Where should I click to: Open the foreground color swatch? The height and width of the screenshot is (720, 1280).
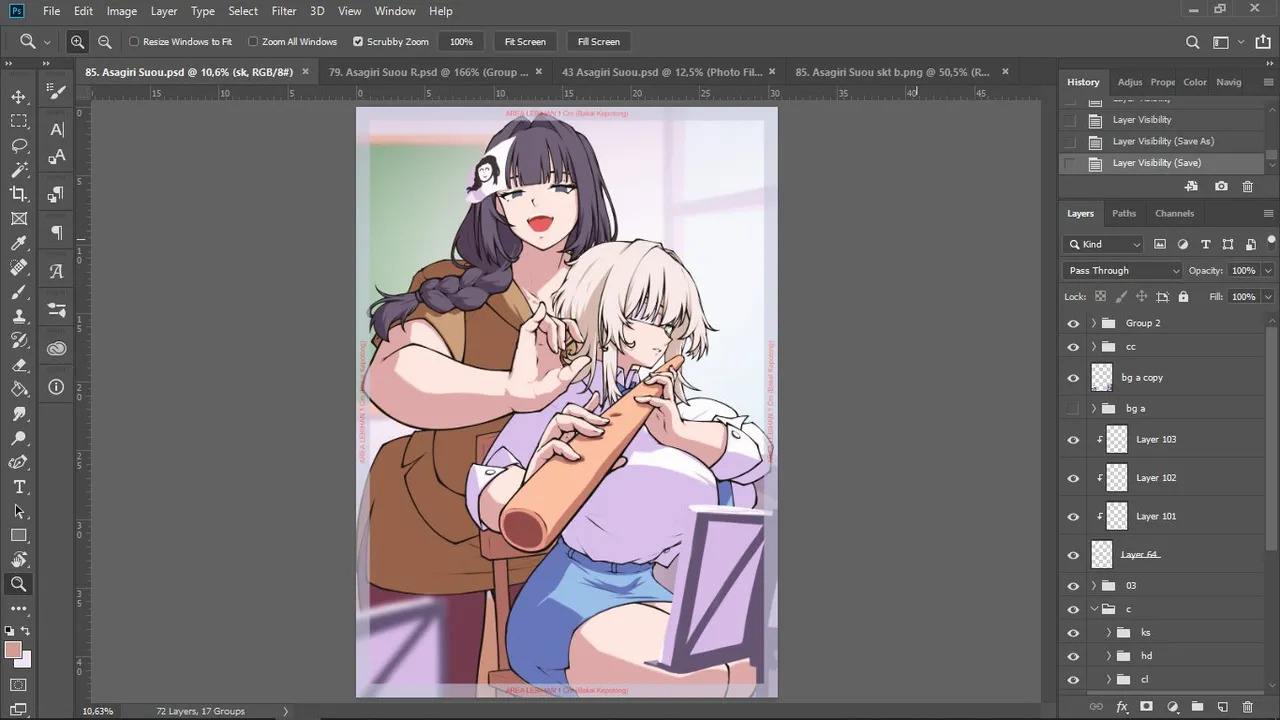[13, 651]
